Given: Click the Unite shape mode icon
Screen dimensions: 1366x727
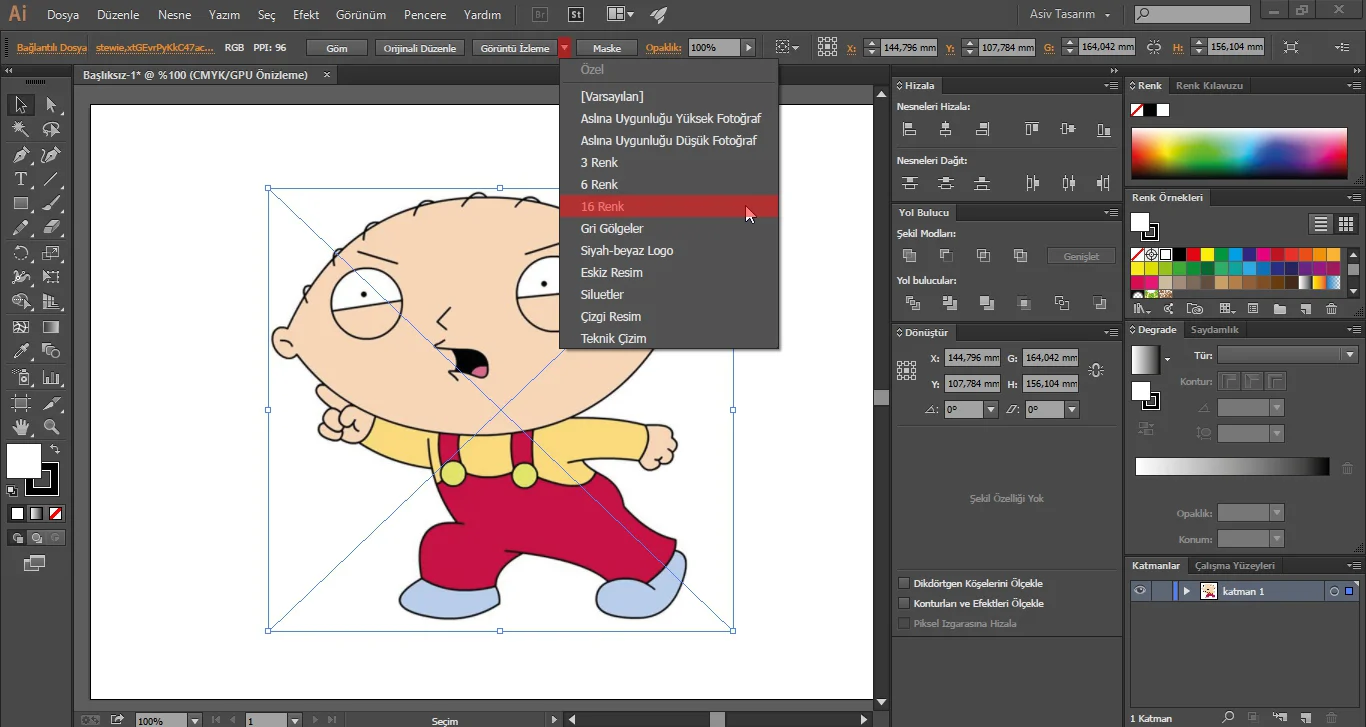Looking at the screenshot, I should click(x=909, y=256).
